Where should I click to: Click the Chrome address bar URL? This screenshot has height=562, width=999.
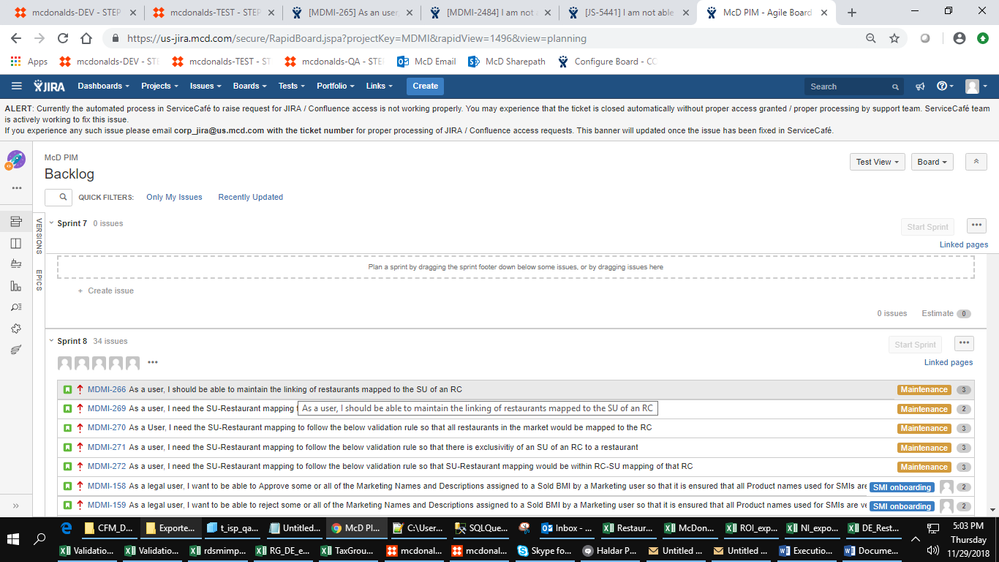(357, 38)
